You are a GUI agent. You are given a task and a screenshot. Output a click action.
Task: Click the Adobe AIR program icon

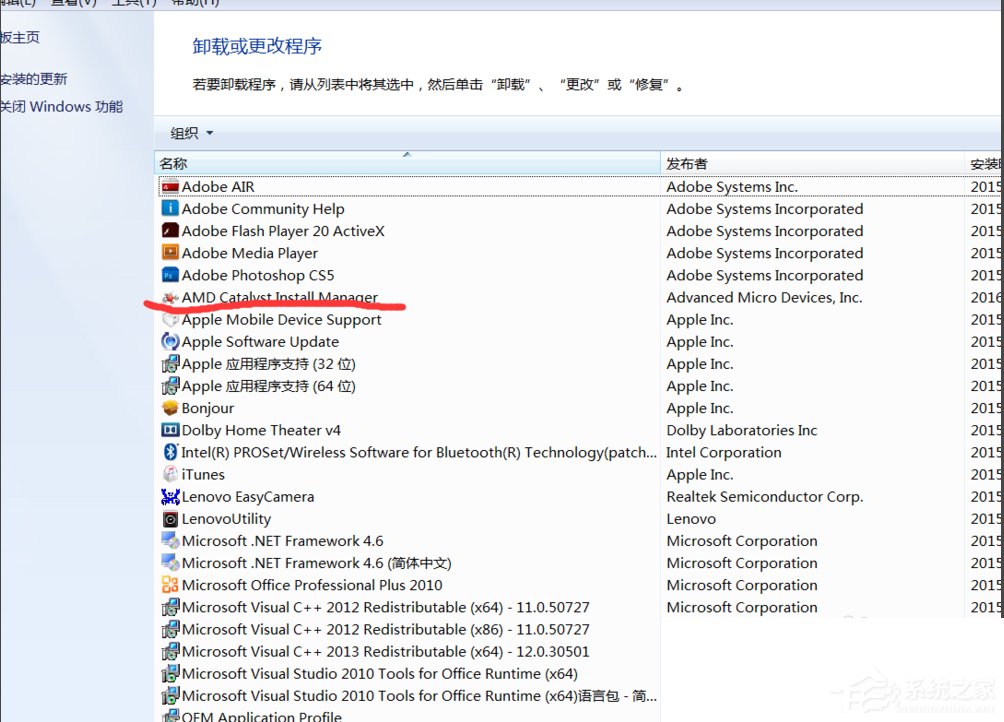click(x=171, y=187)
